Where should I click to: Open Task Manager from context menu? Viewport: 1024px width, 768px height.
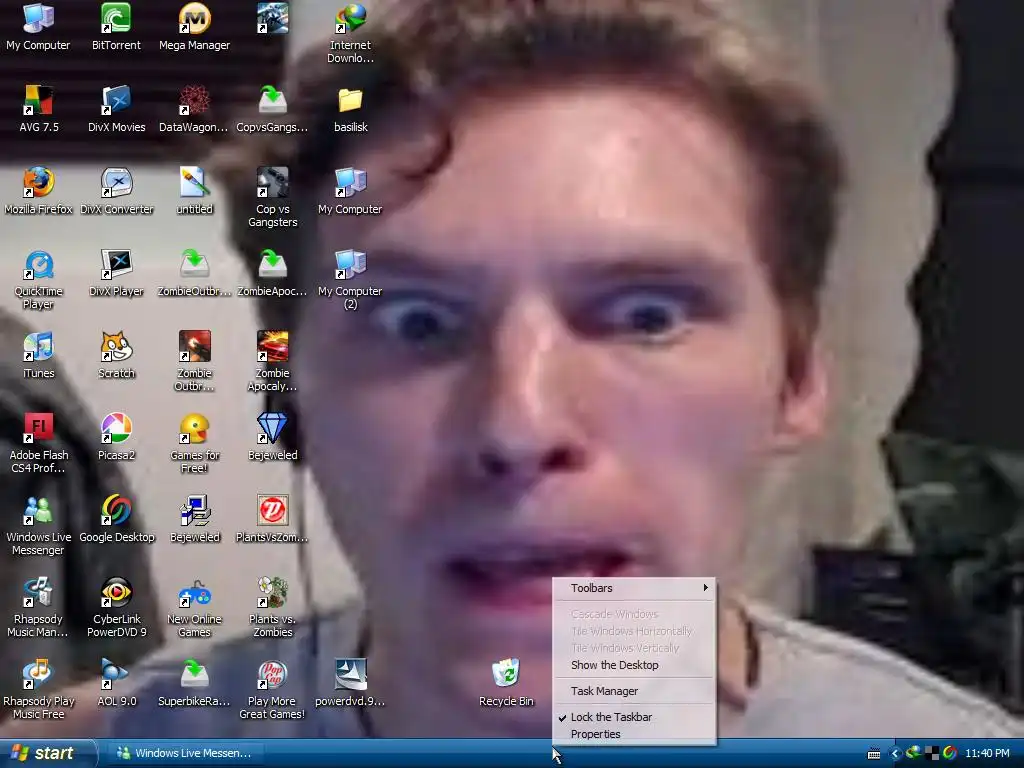pos(634,691)
